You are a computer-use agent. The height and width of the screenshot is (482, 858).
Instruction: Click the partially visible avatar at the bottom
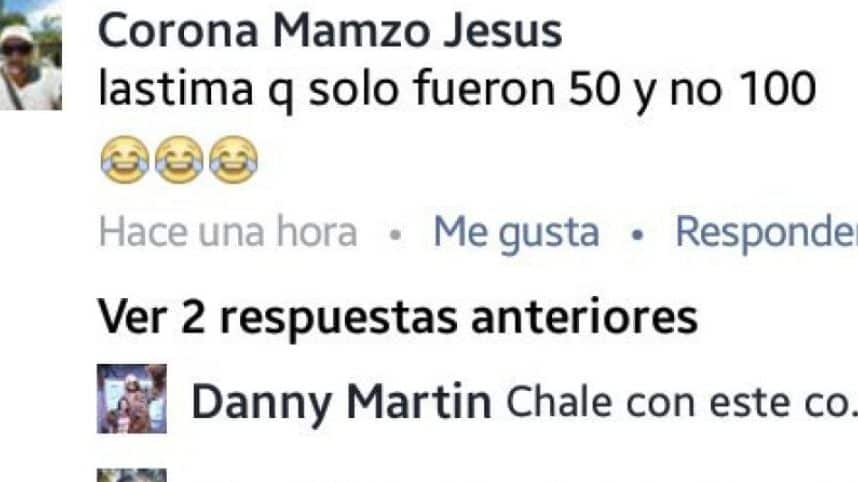point(132,475)
